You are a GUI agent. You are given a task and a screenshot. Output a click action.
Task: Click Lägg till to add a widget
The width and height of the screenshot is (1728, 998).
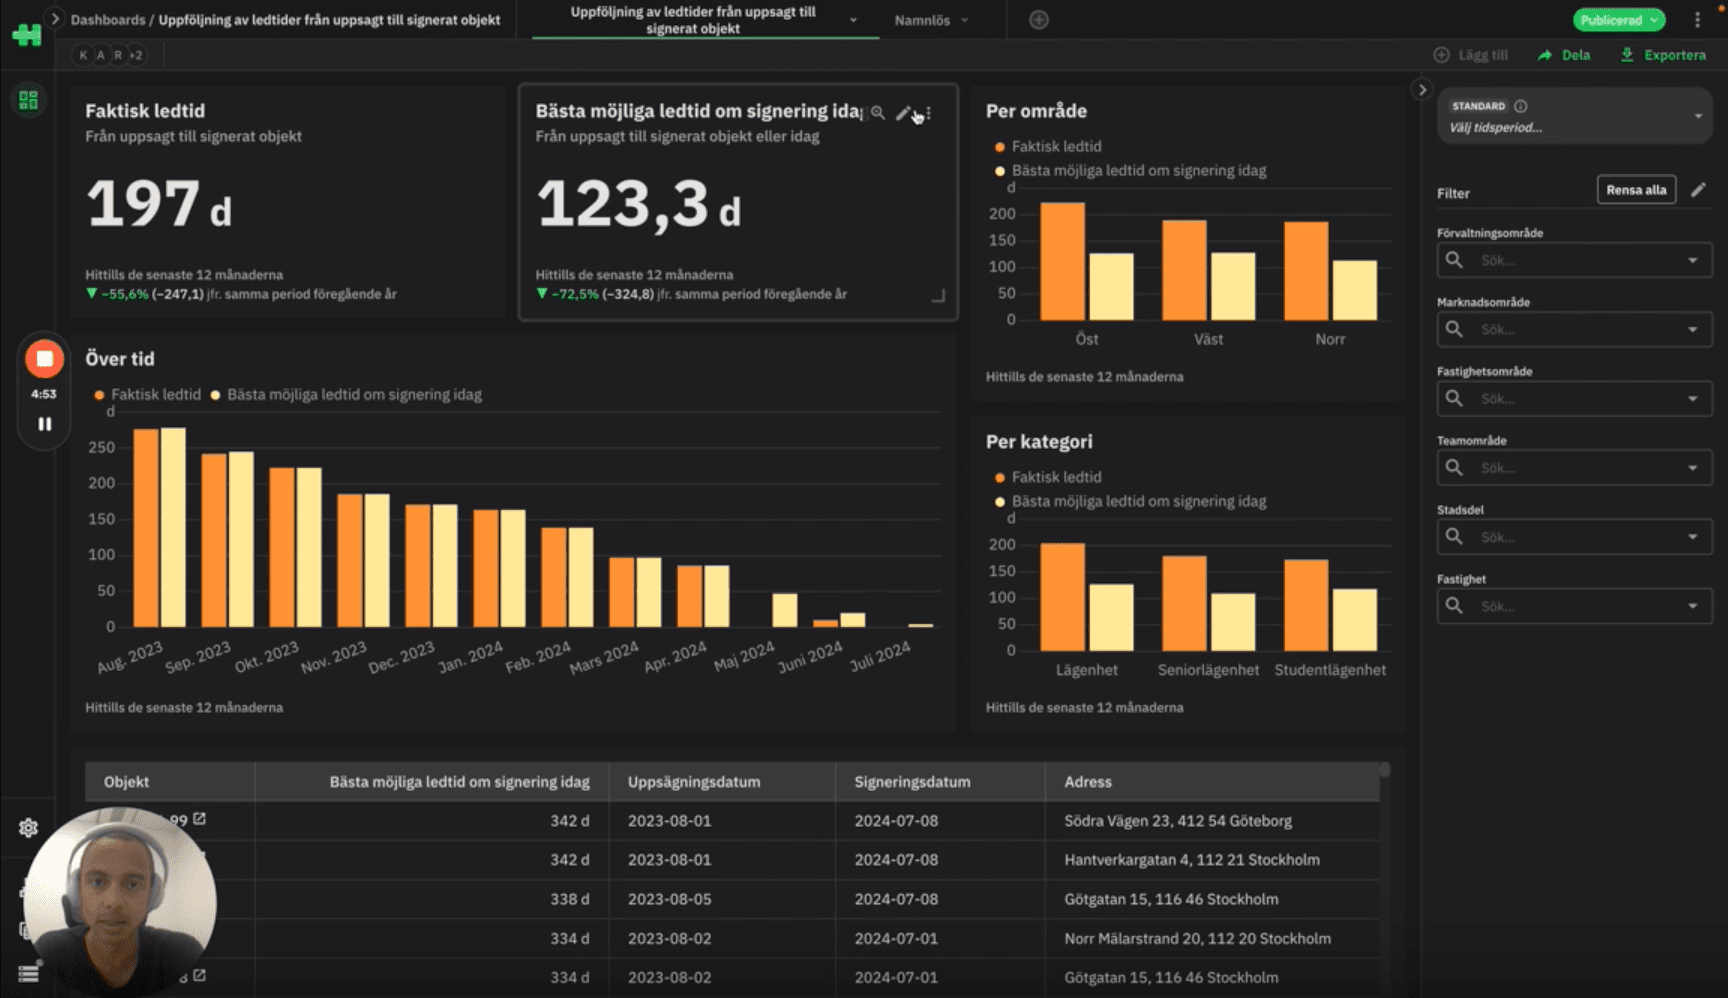(1471, 55)
